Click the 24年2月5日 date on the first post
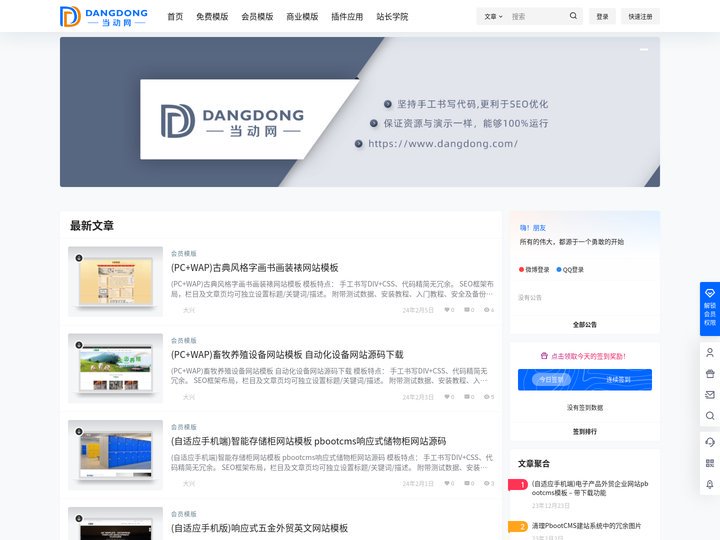The height and width of the screenshot is (540, 720). pyautogui.click(x=418, y=310)
